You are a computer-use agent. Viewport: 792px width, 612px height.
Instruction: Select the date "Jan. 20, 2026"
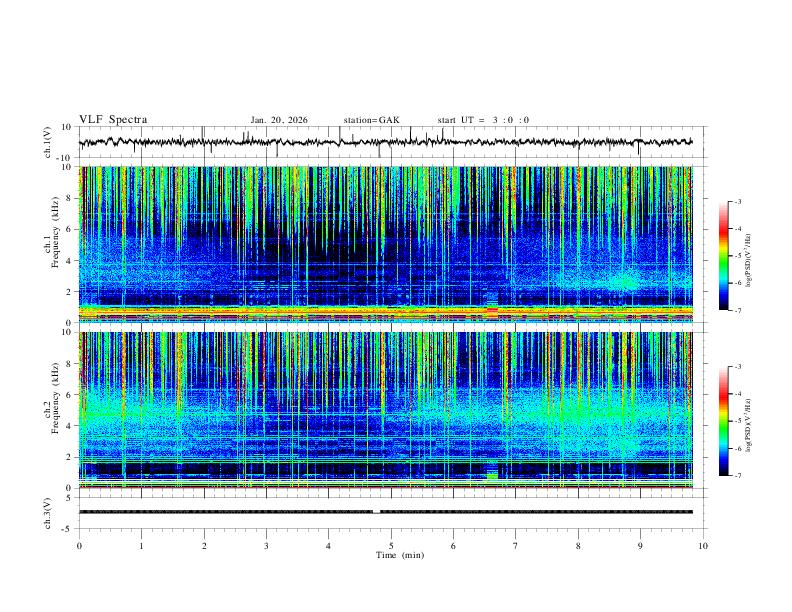279,120
